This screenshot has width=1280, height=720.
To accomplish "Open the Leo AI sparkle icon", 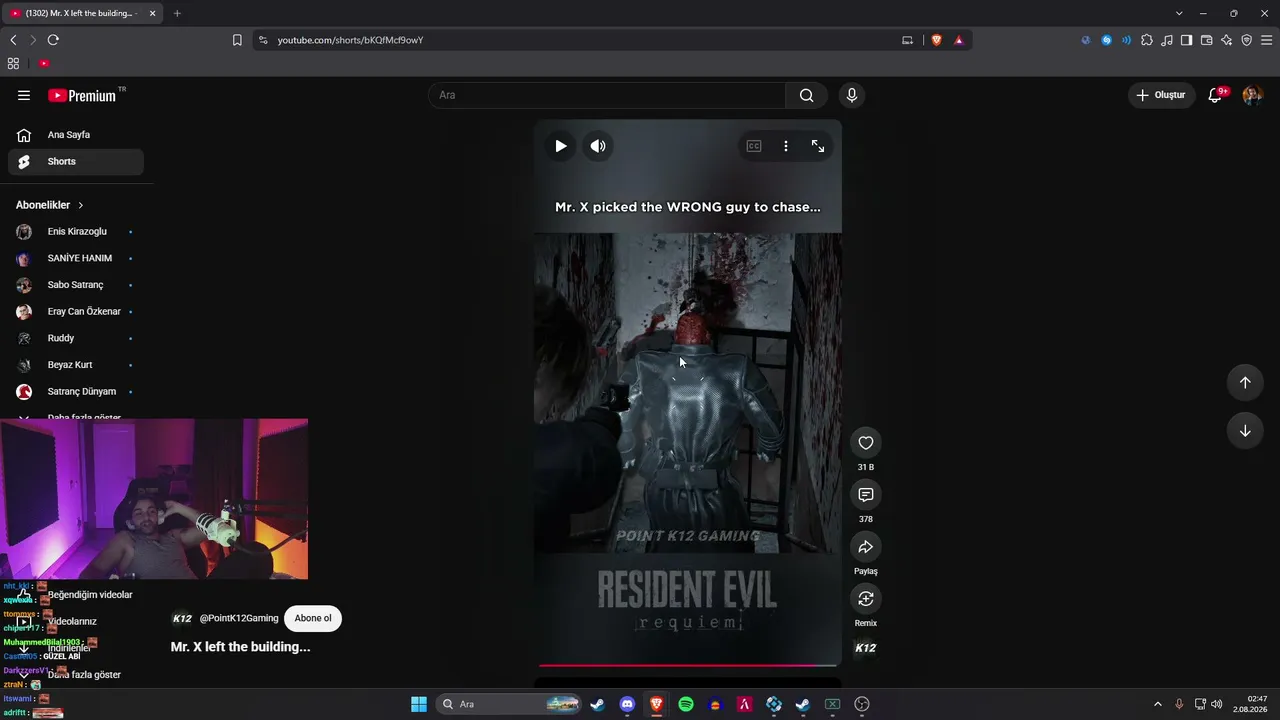I will tap(1227, 40).
